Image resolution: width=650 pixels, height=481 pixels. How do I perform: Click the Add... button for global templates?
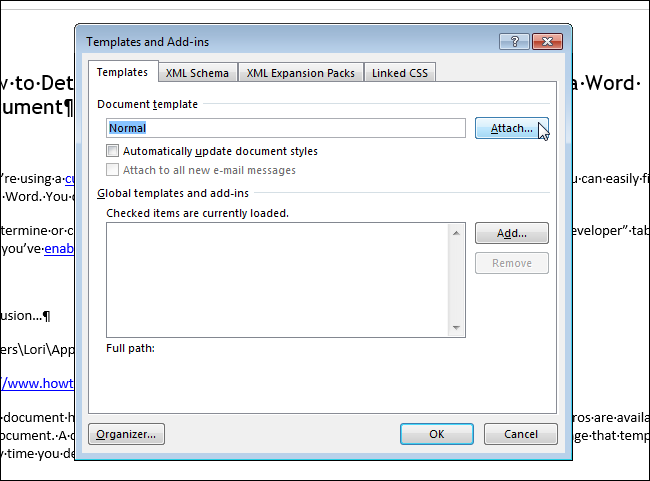tap(512, 233)
